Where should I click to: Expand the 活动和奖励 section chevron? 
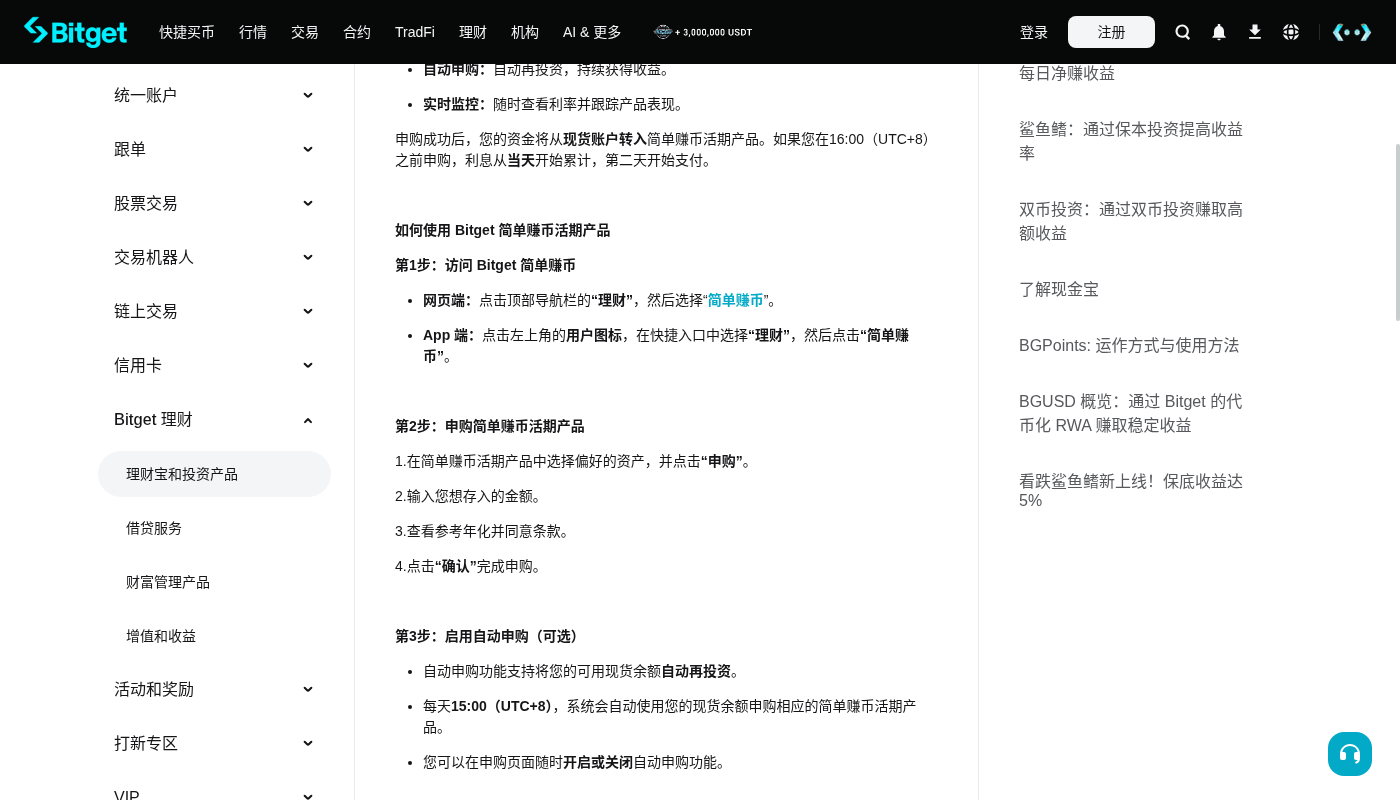(308, 689)
